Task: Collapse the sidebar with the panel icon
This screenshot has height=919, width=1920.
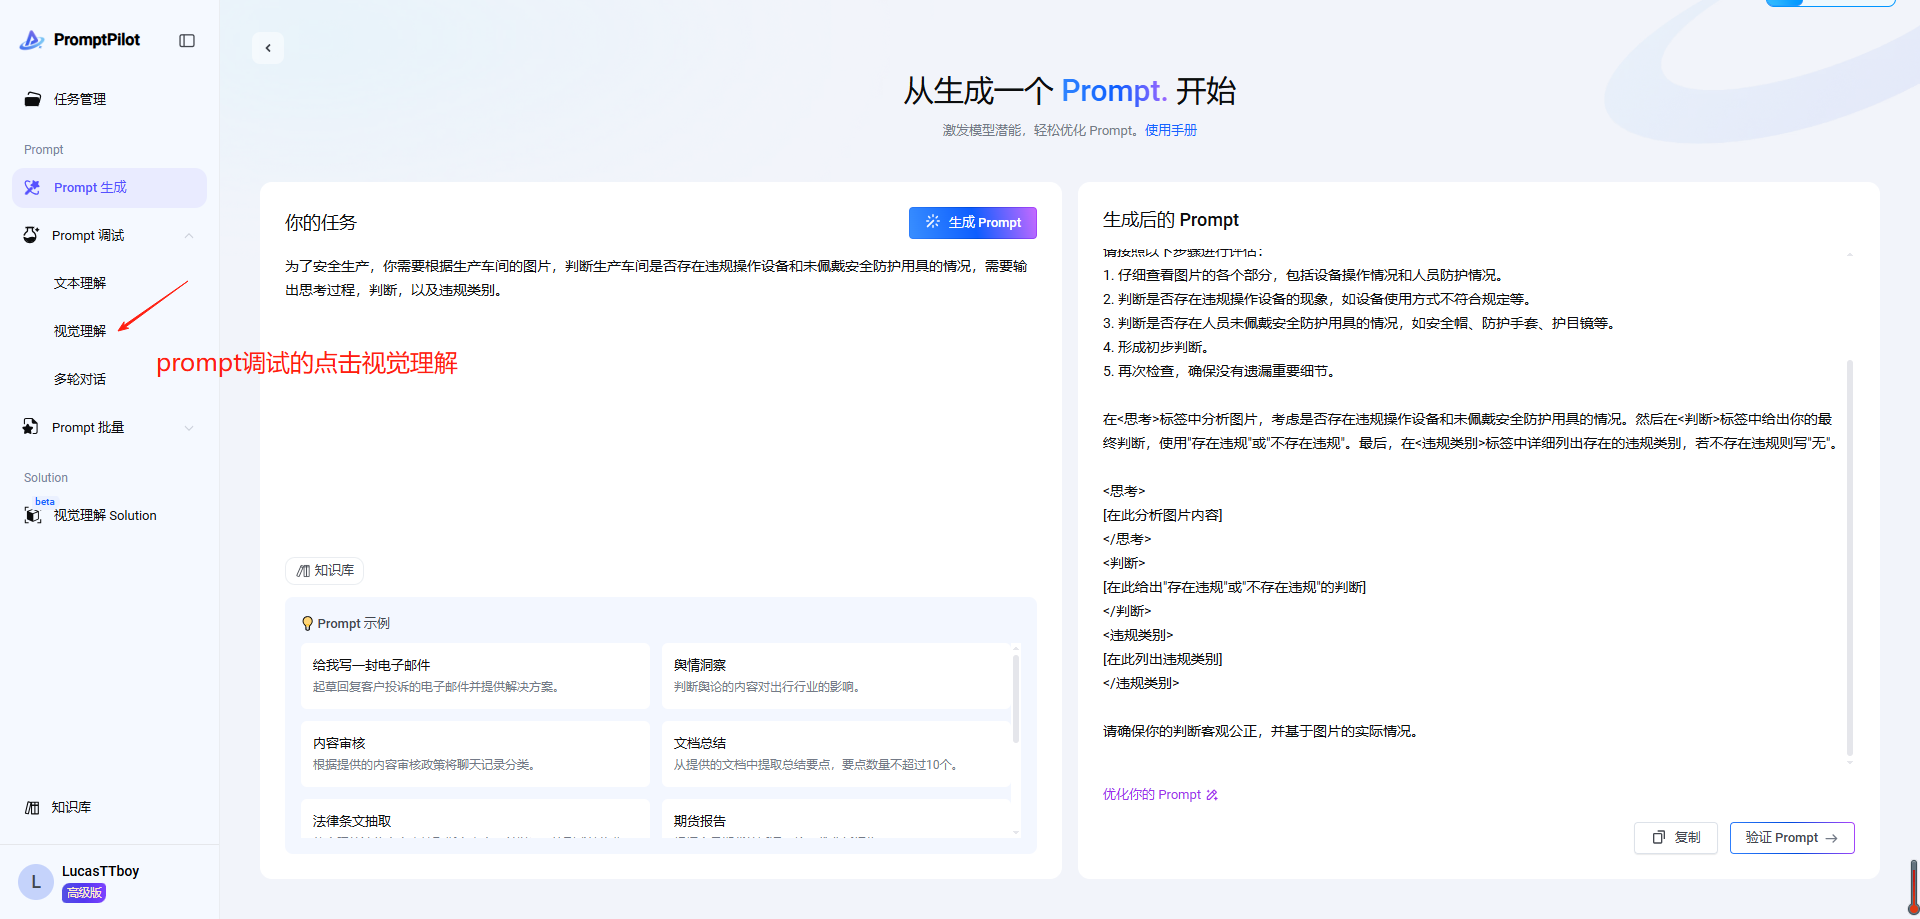Action: tap(187, 40)
